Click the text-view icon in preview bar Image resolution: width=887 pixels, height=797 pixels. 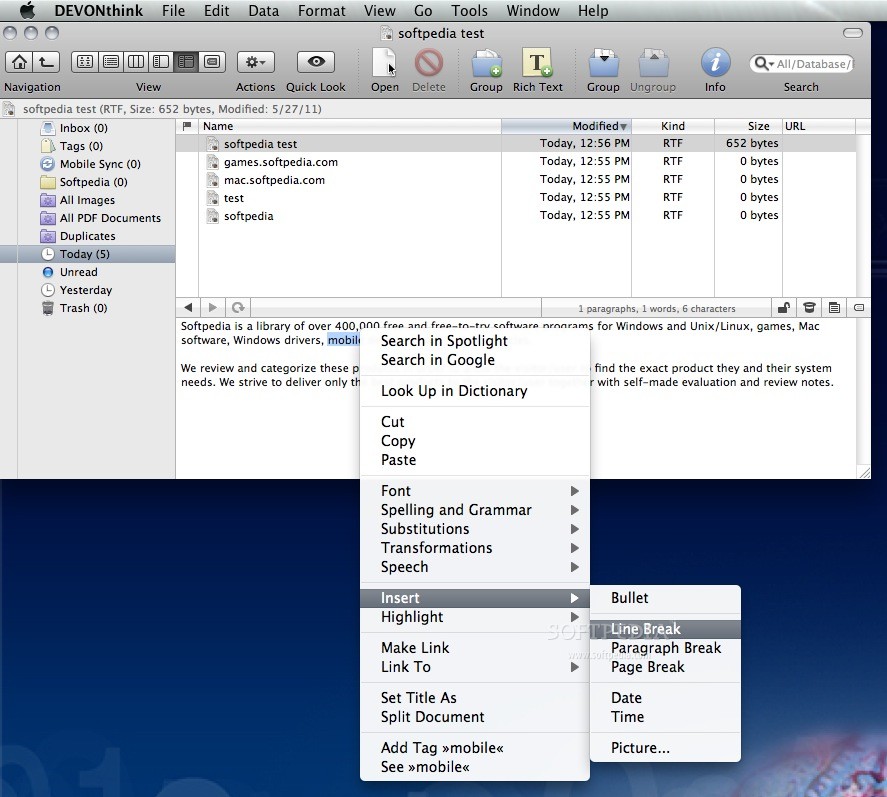coord(834,308)
